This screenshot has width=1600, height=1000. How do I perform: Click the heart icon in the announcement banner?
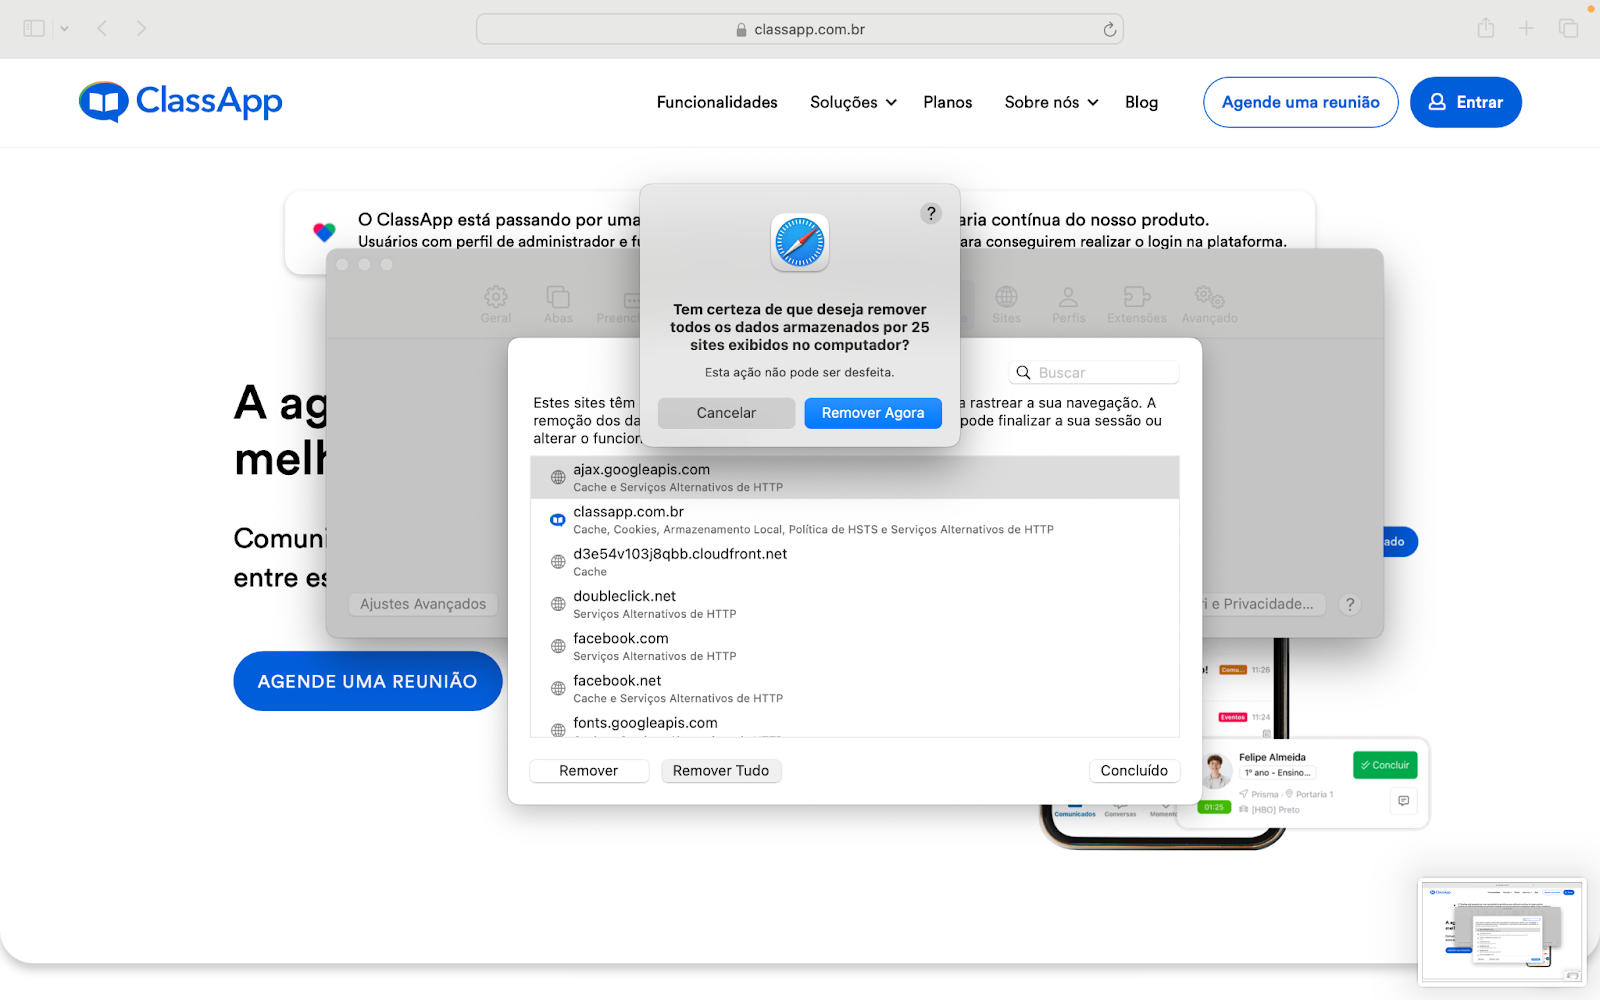tap(324, 232)
